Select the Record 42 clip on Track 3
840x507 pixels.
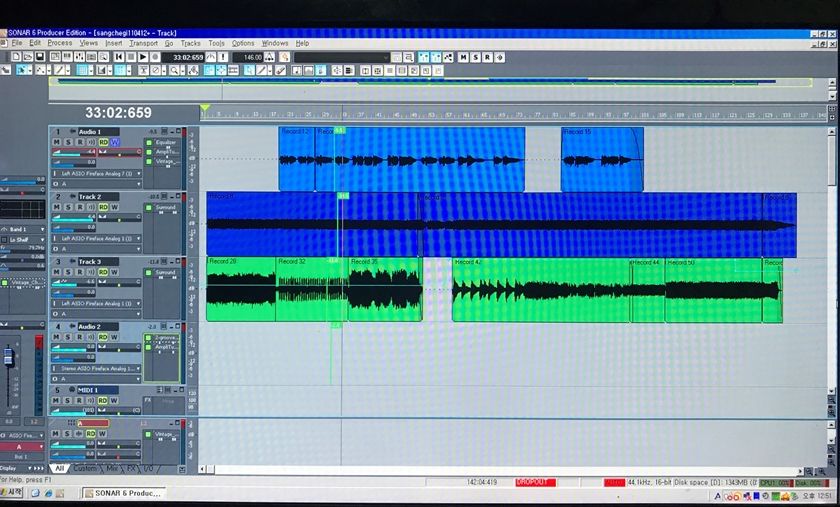(541, 290)
